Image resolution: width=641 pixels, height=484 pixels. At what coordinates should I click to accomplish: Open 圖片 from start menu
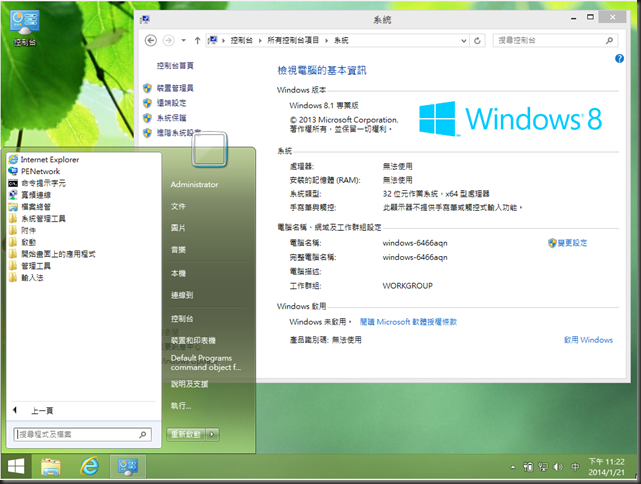point(178,228)
